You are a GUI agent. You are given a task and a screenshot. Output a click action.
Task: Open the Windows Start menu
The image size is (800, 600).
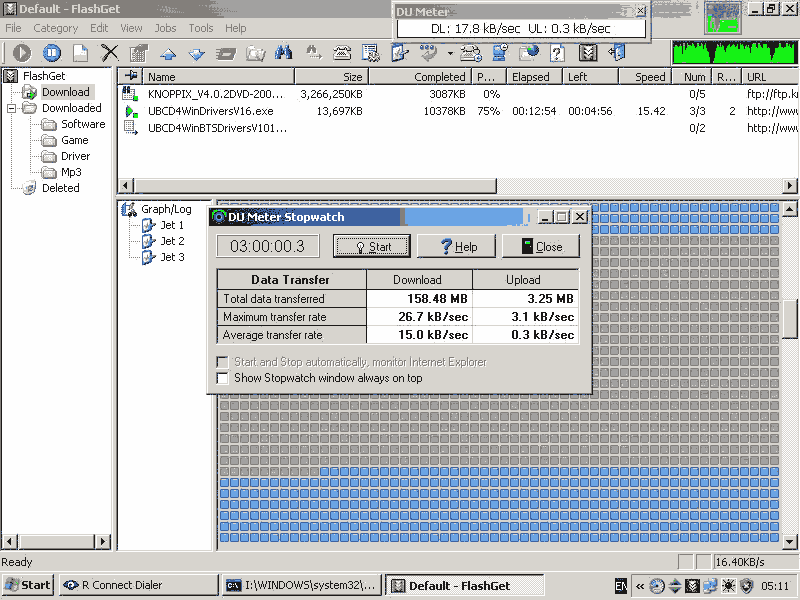click(28, 585)
